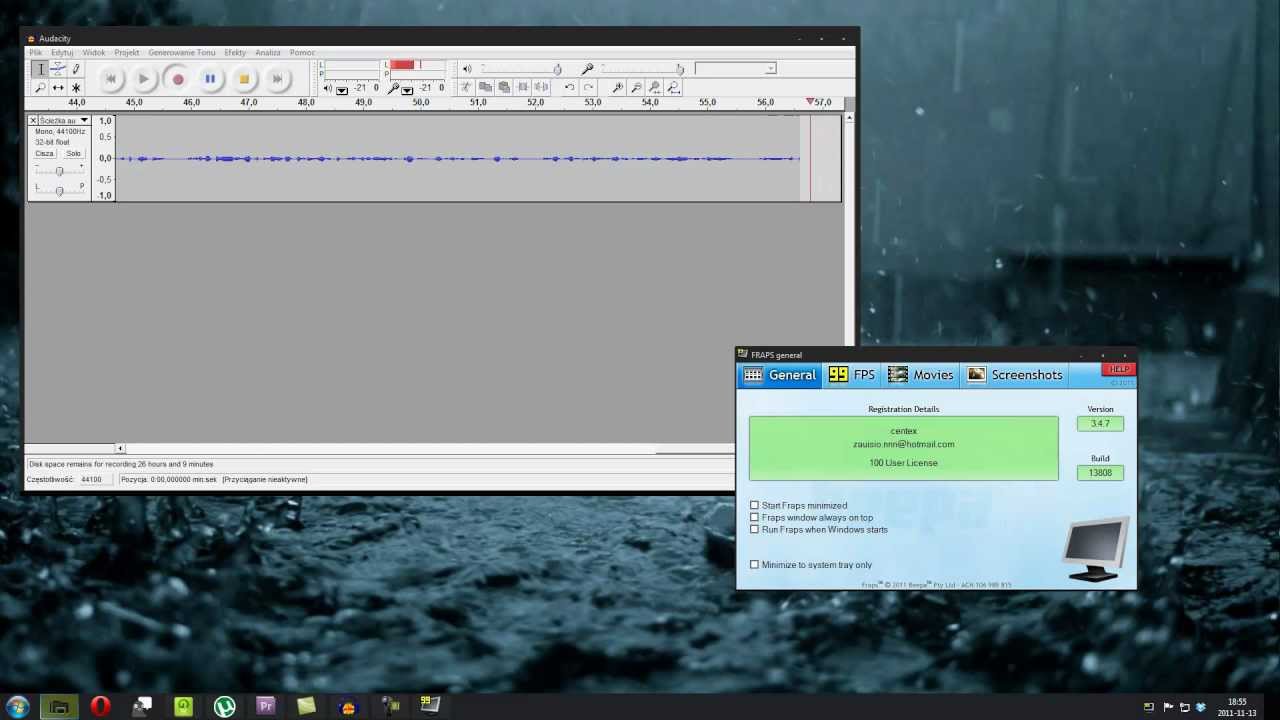Stop with the yellow Stop button

244,79
